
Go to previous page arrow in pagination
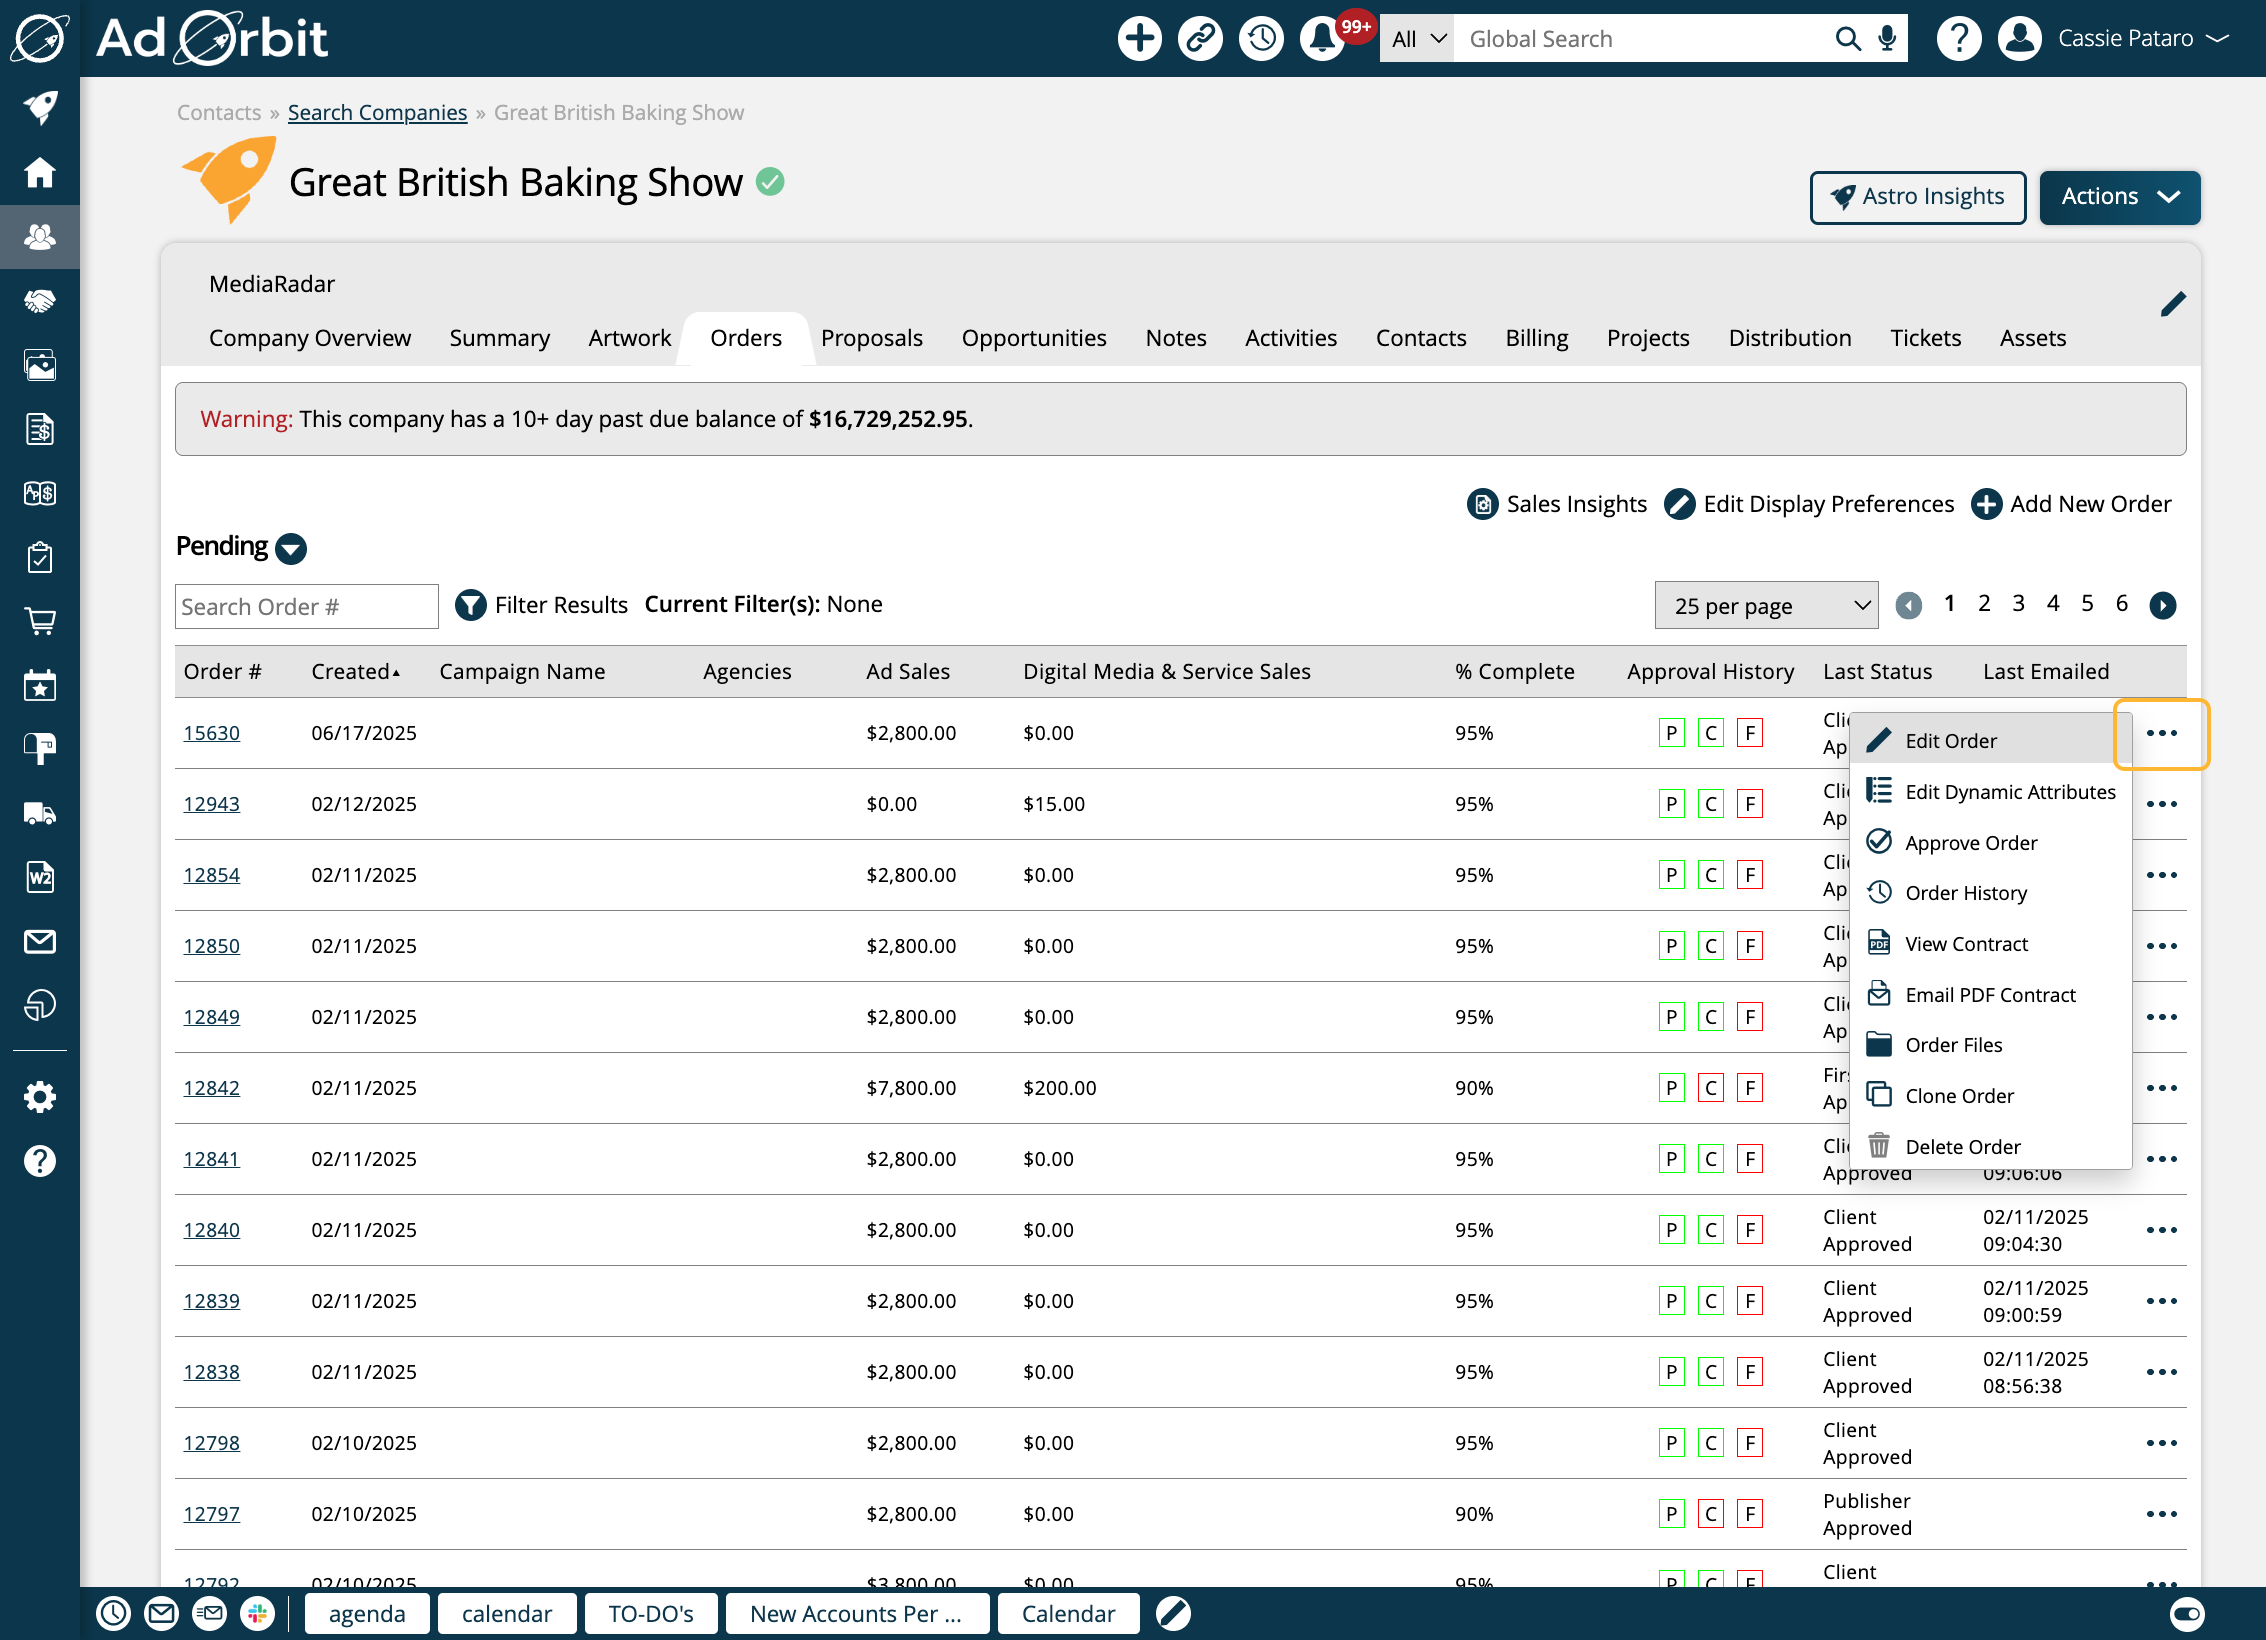point(1908,605)
